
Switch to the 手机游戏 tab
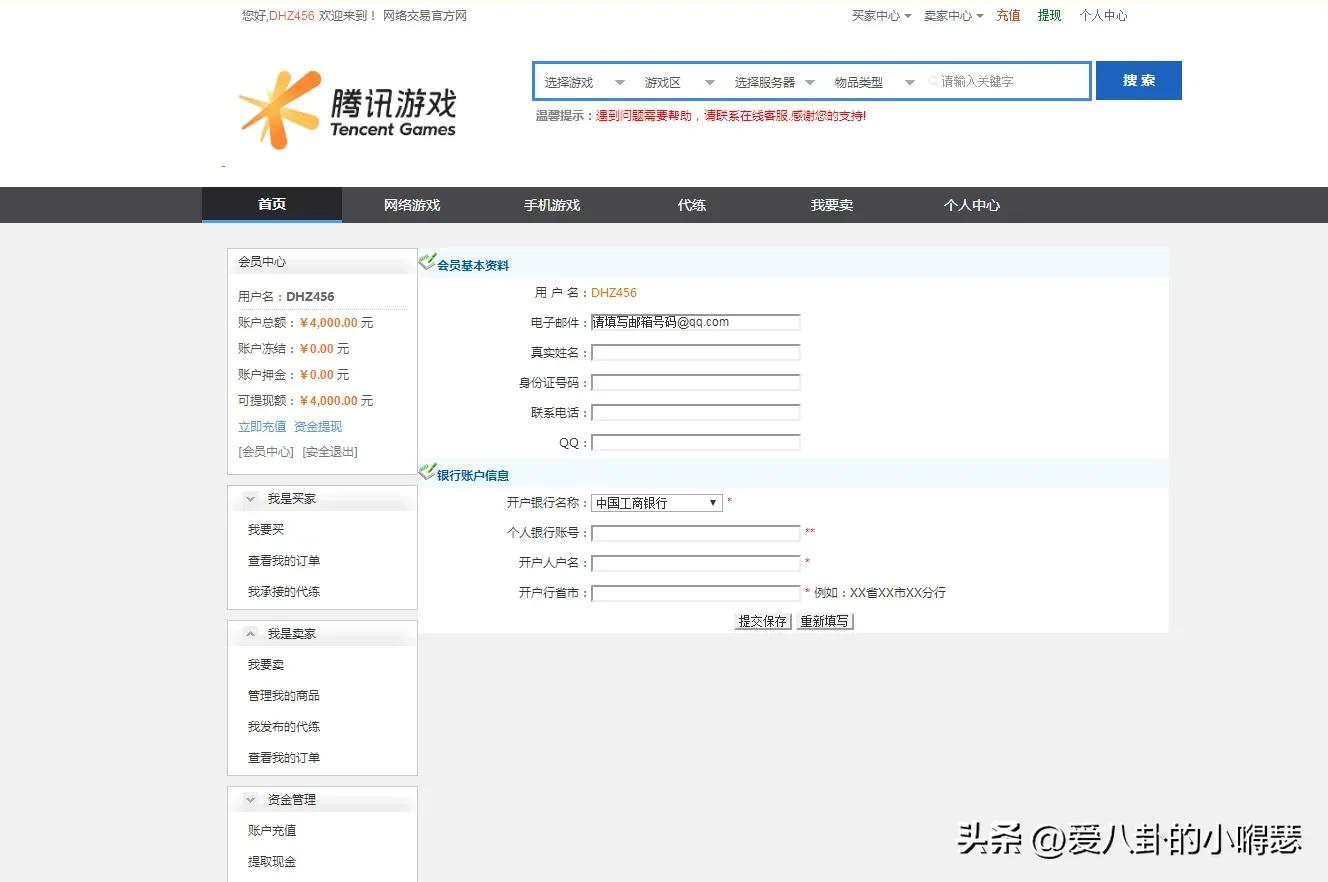tap(551, 204)
